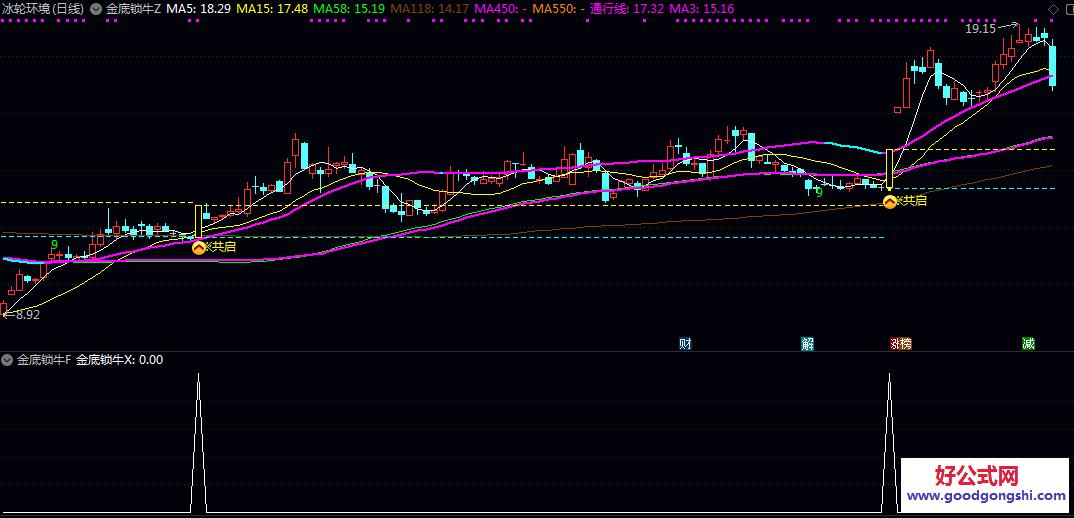Click the blue 财 event marker
This screenshot has width=1074, height=518.
pyautogui.click(x=685, y=344)
